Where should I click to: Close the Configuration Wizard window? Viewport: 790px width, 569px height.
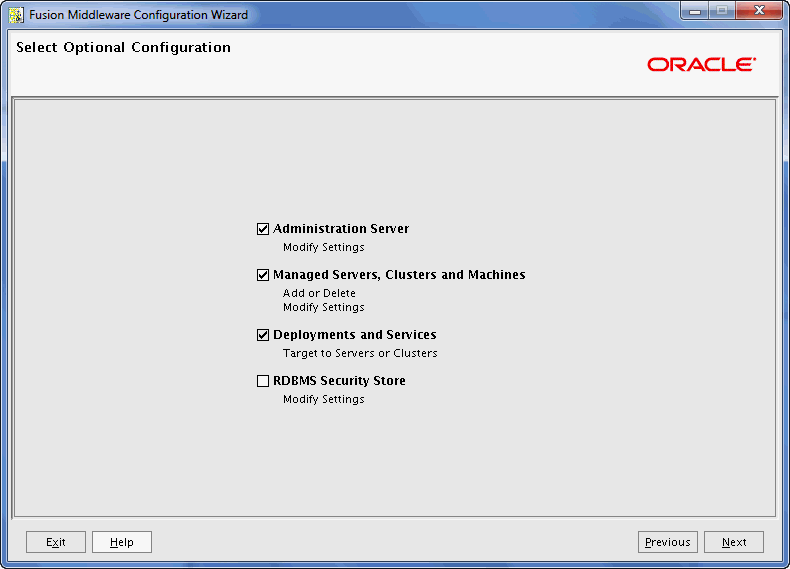(759, 11)
